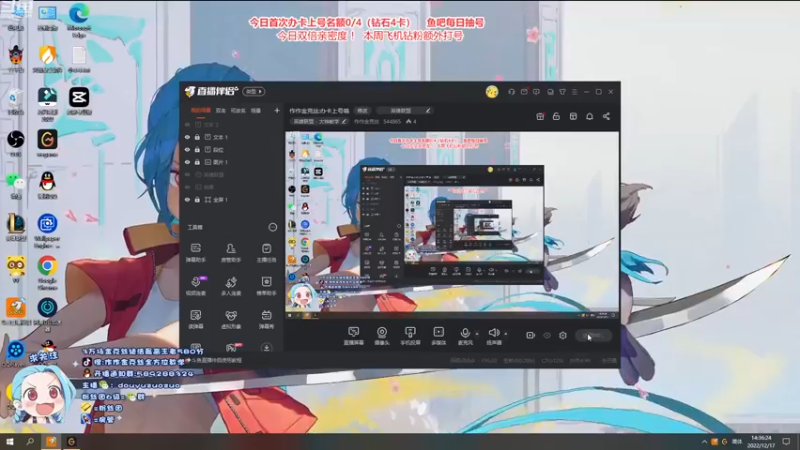Hide the 全屏 1 source with its eye icon

point(187,199)
